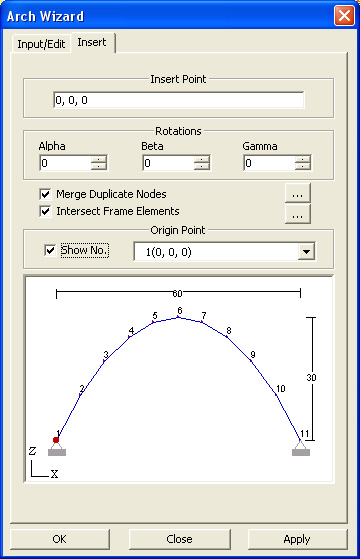Click node 6 at the arch crown
This screenshot has width=360, height=559.
(x=179, y=317)
